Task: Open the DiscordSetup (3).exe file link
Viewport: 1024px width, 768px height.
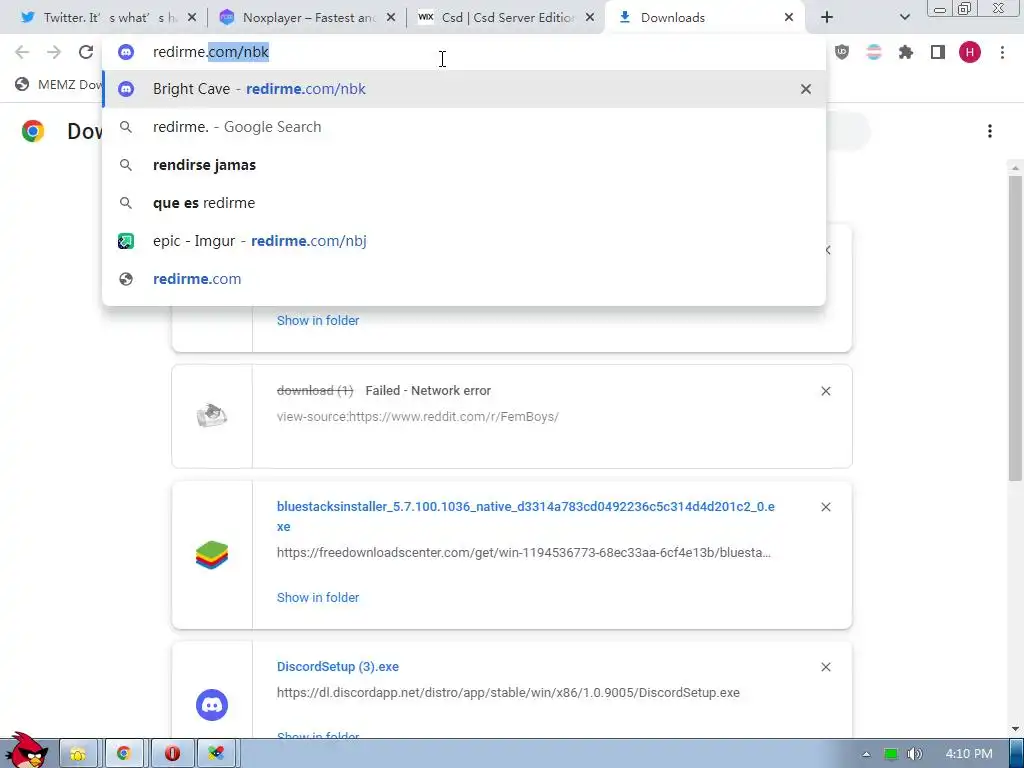Action: tap(338, 667)
